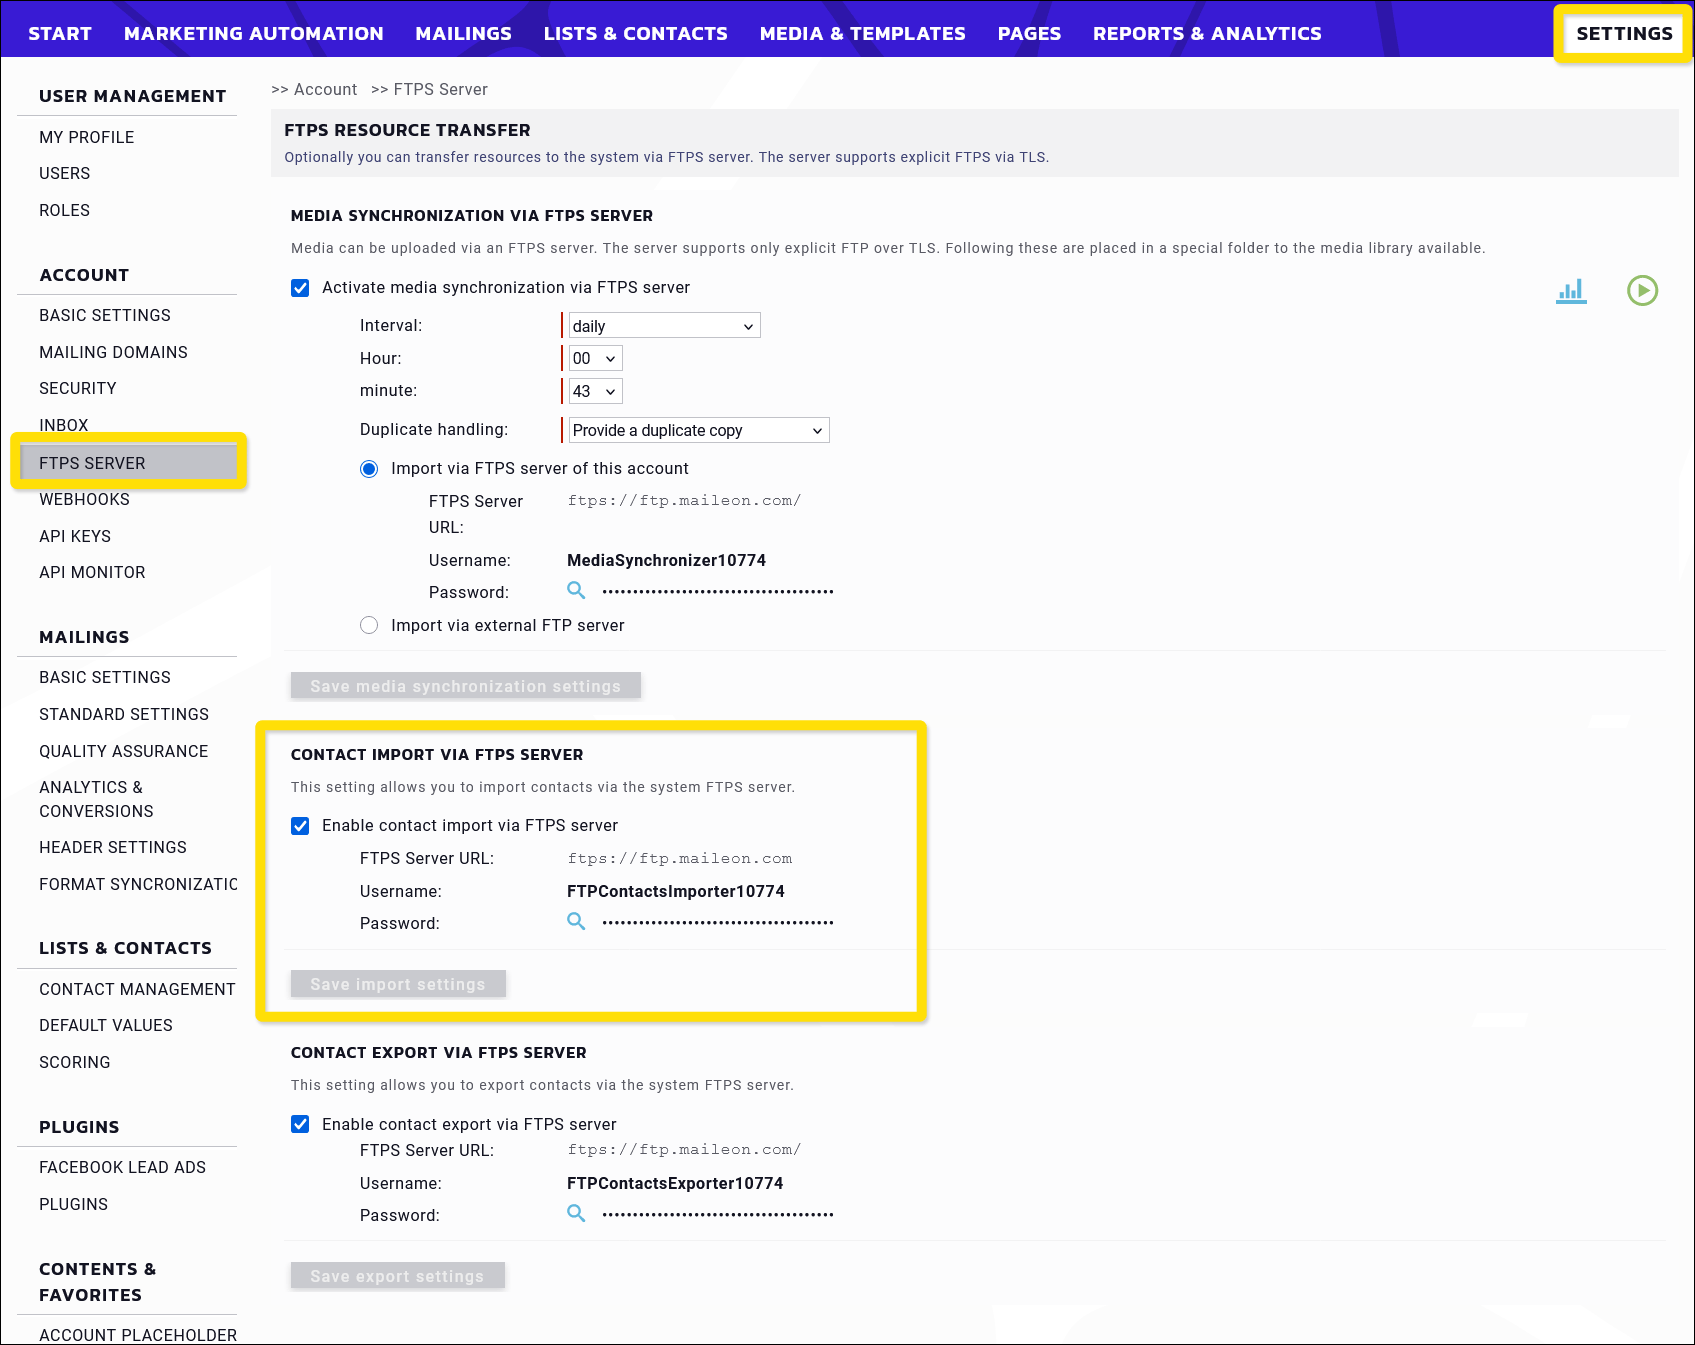Open MEDIA & TEMPLATES menu
This screenshot has width=1695, height=1345.
coord(863,33)
